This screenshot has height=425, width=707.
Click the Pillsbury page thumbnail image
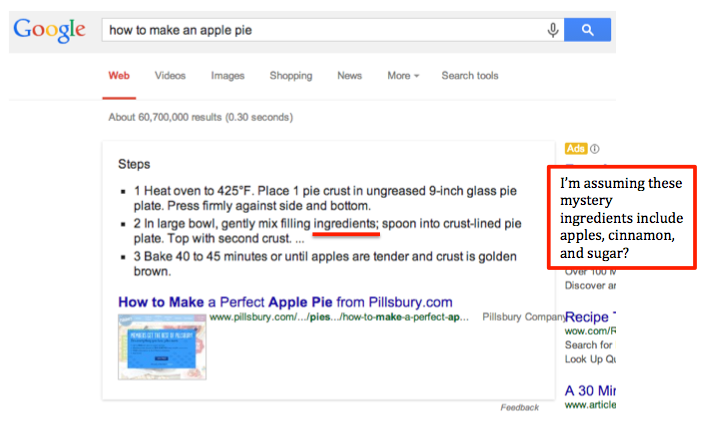(x=162, y=347)
